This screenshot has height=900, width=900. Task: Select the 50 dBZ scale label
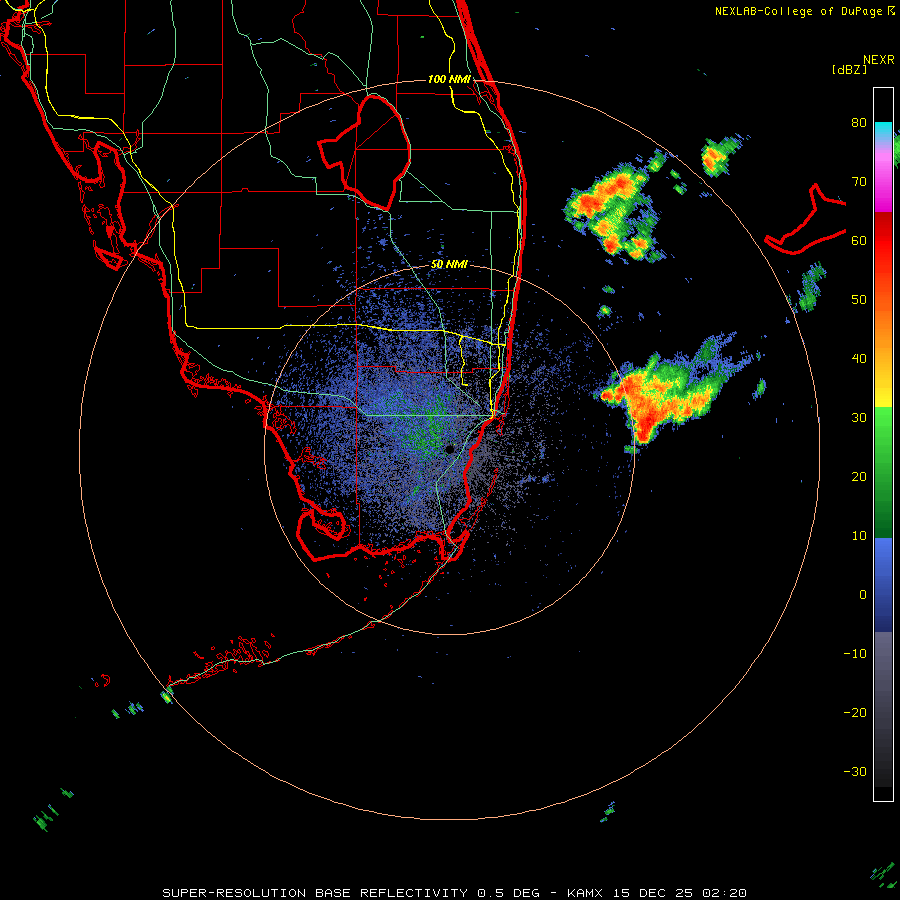click(x=859, y=300)
